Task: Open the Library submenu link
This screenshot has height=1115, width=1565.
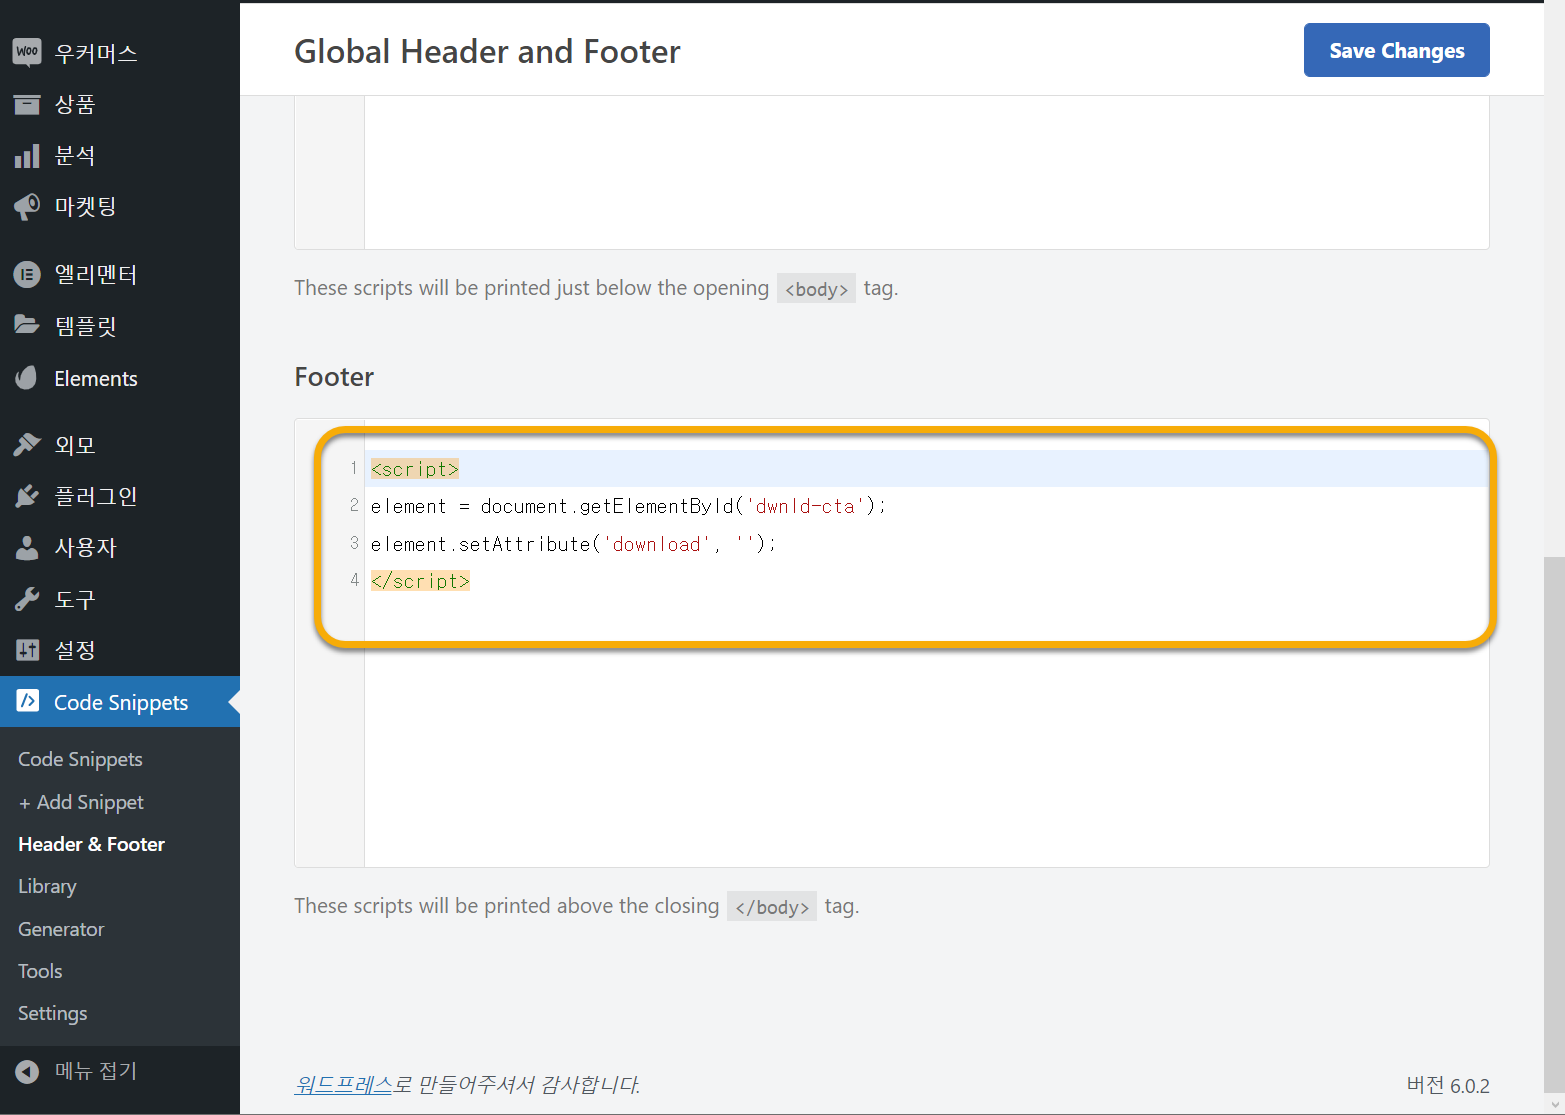Action: pyautogui.click(x=47, y=886)
